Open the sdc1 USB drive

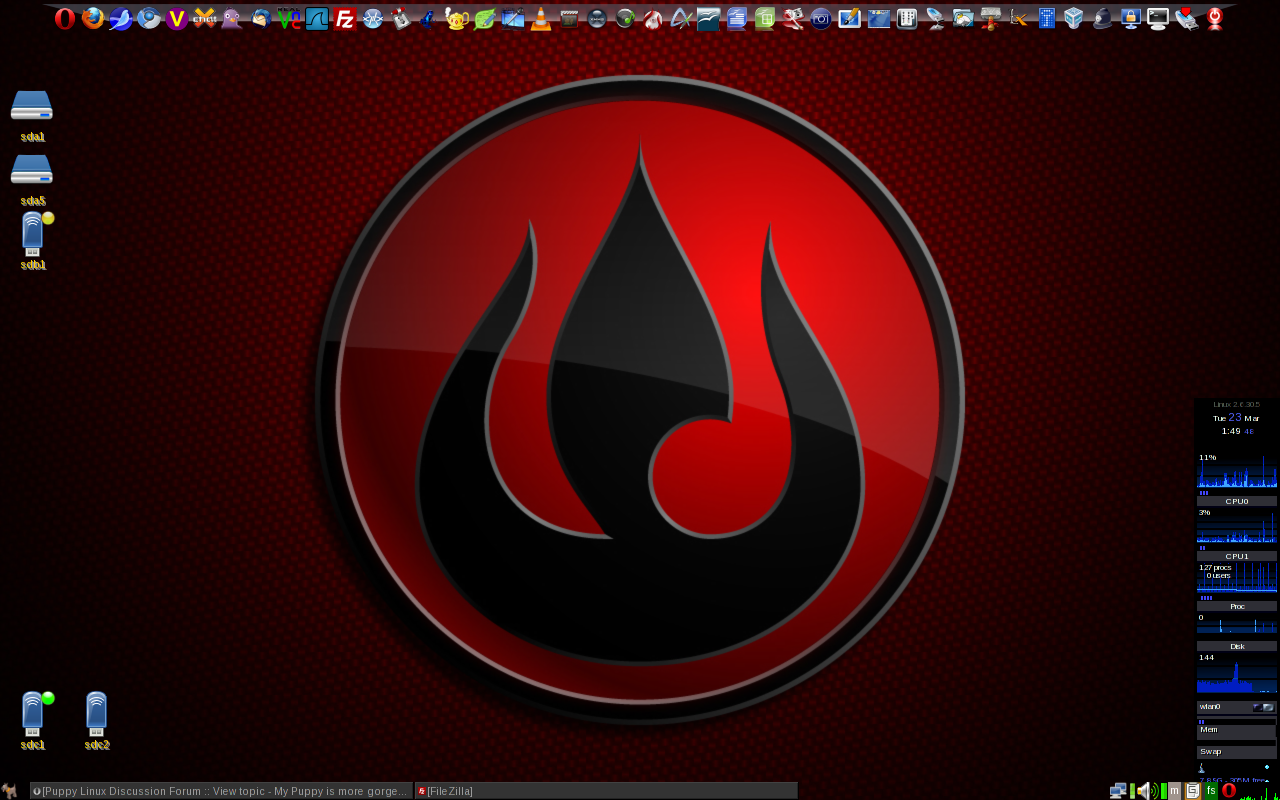point(33,714)
